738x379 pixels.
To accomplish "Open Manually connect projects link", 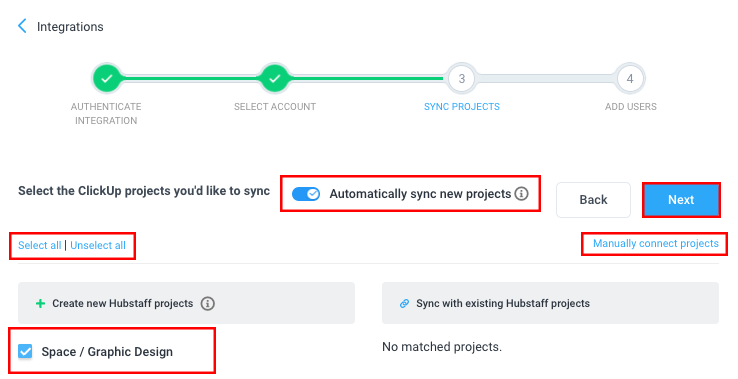I will point(656,243).
